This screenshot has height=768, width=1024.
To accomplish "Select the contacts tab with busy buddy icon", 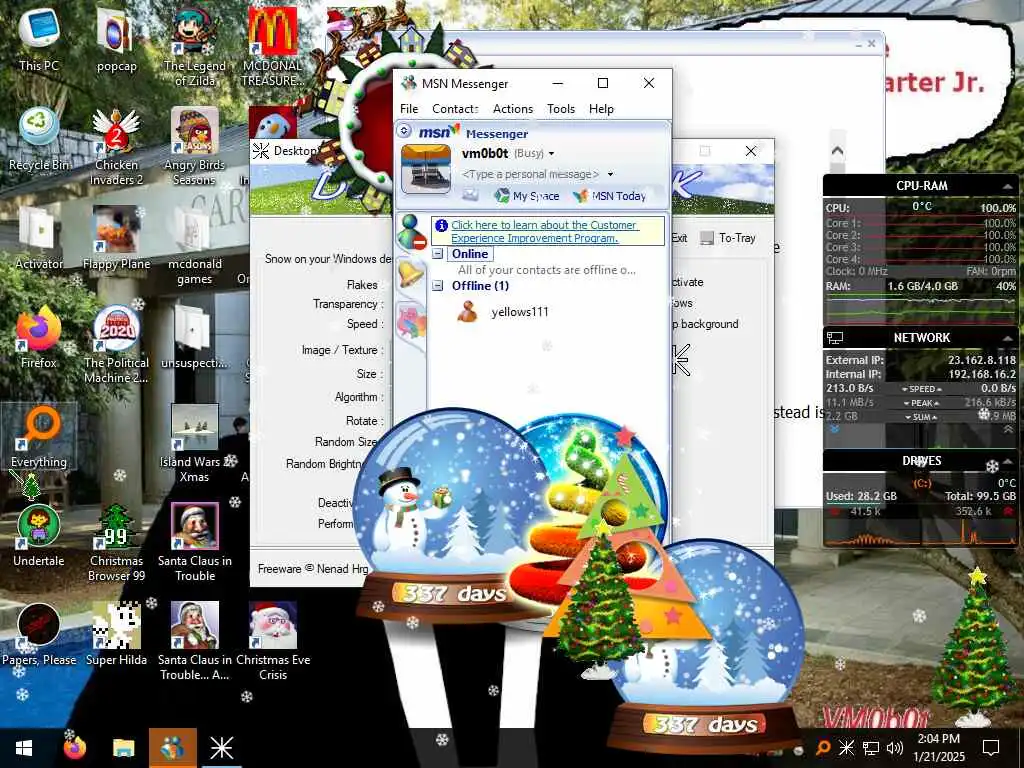I will [x=411, y=232].
